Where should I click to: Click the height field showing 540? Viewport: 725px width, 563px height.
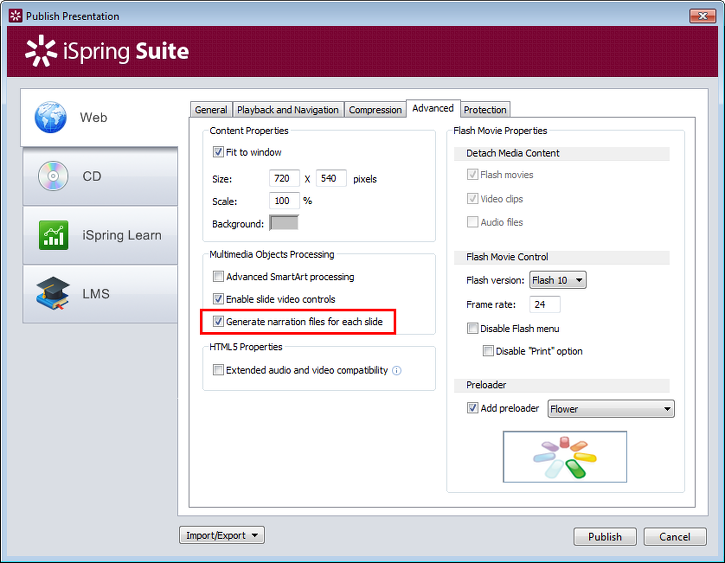tap(331, 178)
